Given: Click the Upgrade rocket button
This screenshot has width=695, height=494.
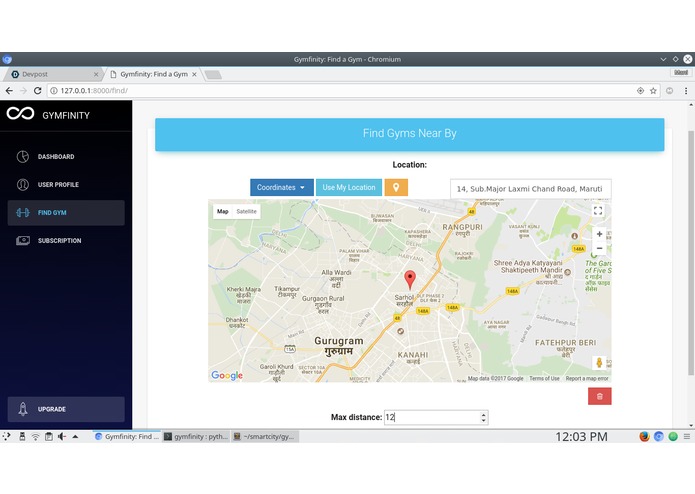Looking at the screenshot, I should (x=66, y=409).
